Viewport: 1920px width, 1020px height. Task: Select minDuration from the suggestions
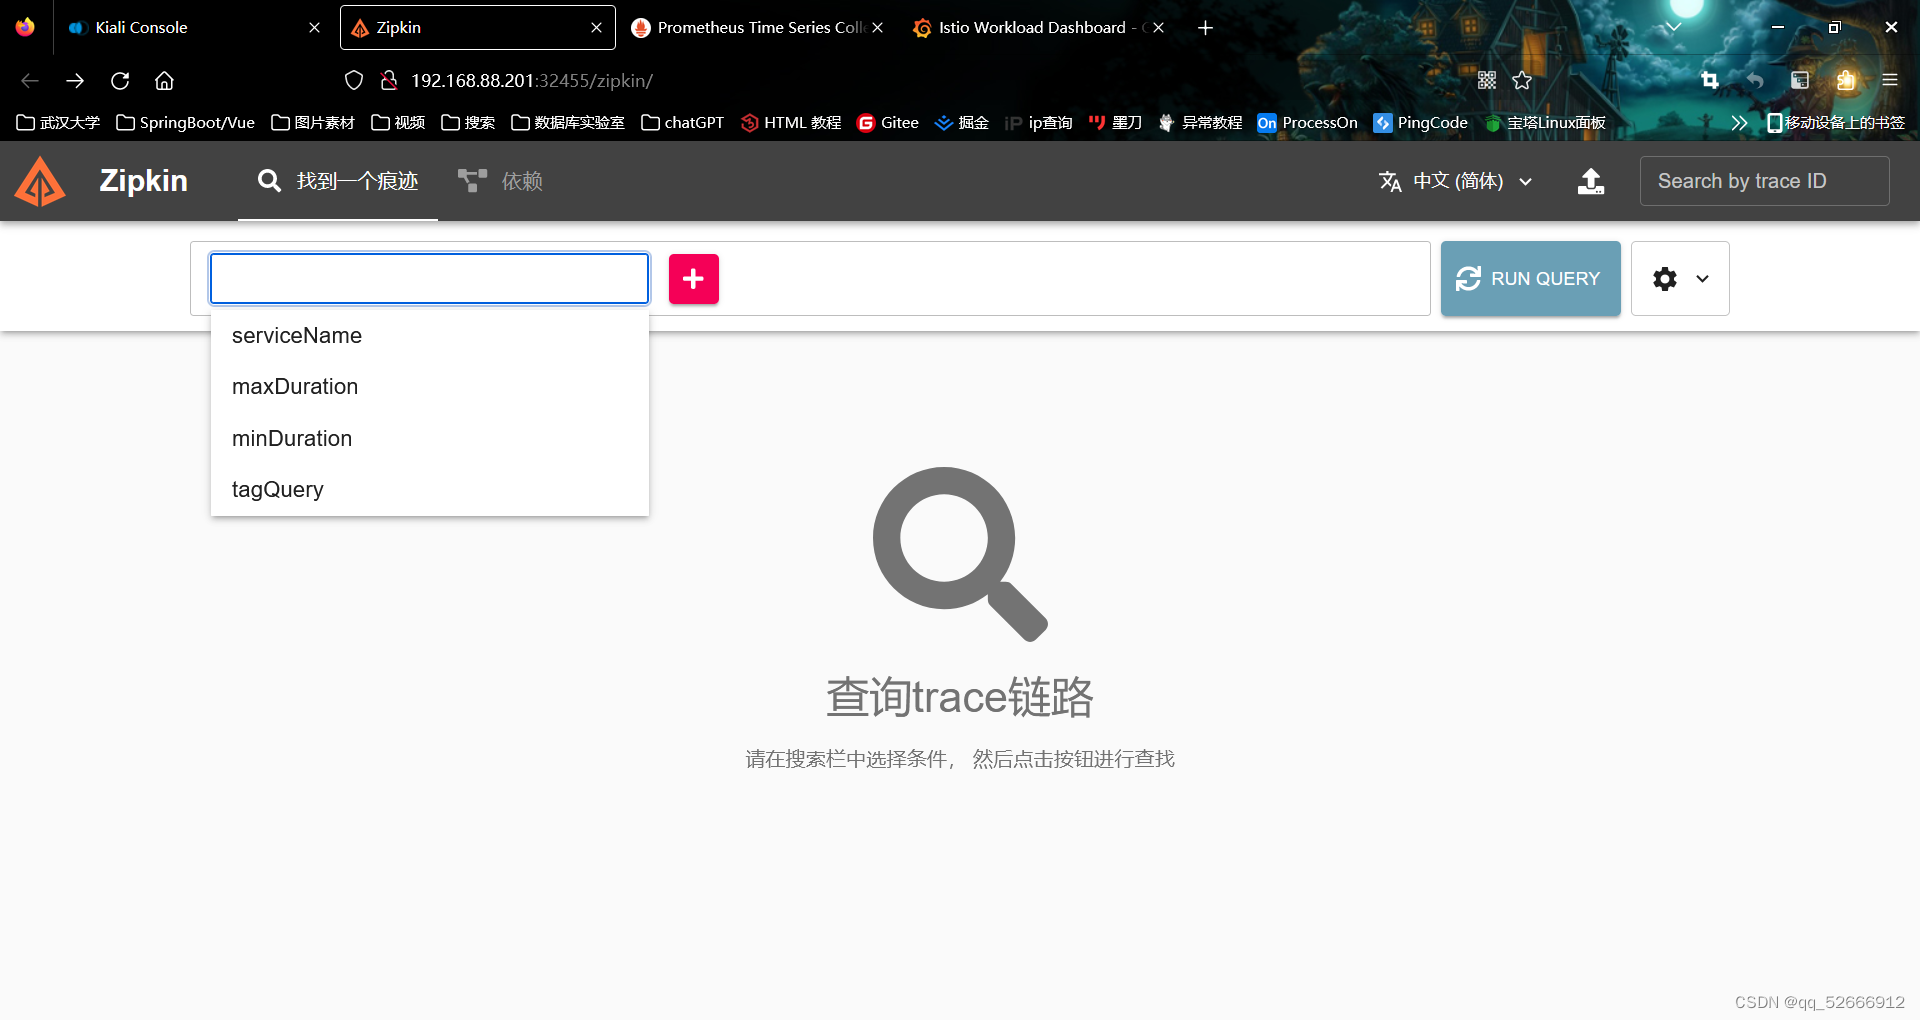click(x=429, y=439)
